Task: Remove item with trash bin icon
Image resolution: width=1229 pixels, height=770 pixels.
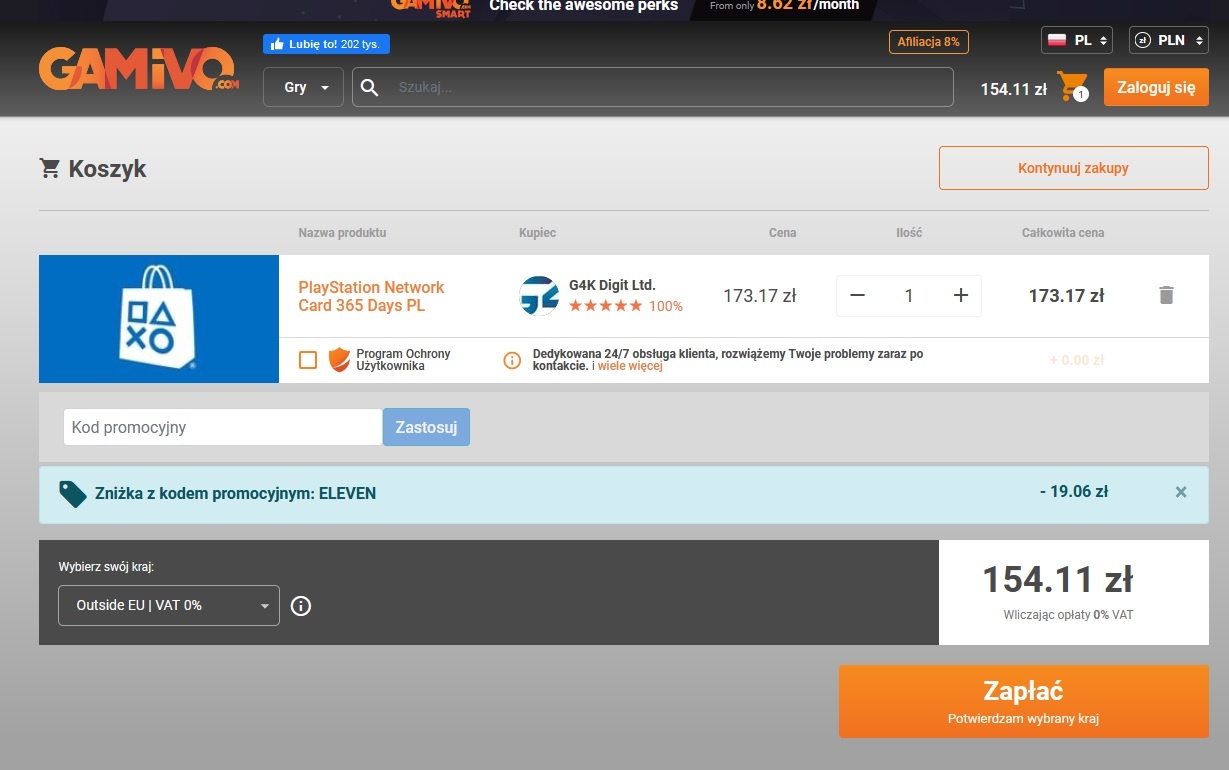Action: (1166, 295)
